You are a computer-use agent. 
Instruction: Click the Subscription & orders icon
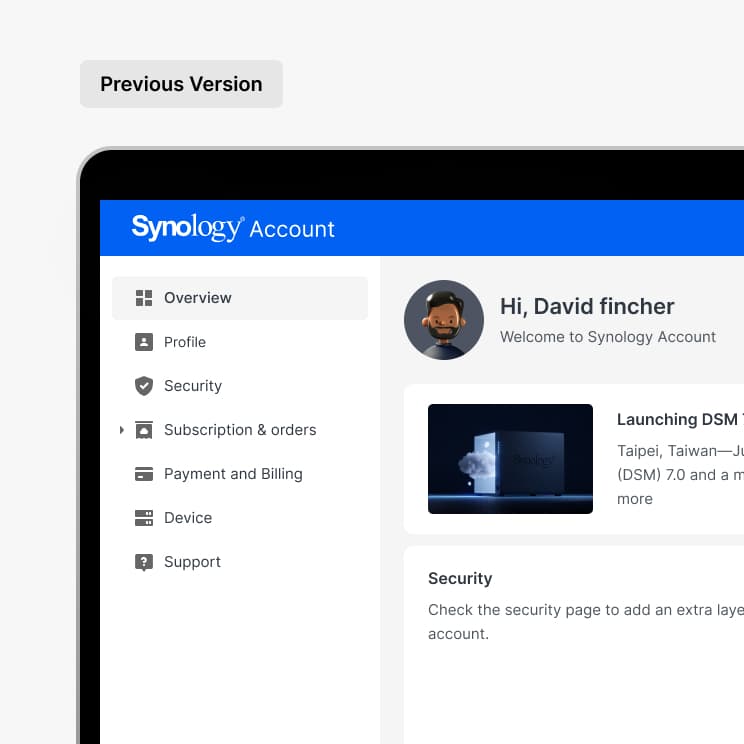point(144,430)
